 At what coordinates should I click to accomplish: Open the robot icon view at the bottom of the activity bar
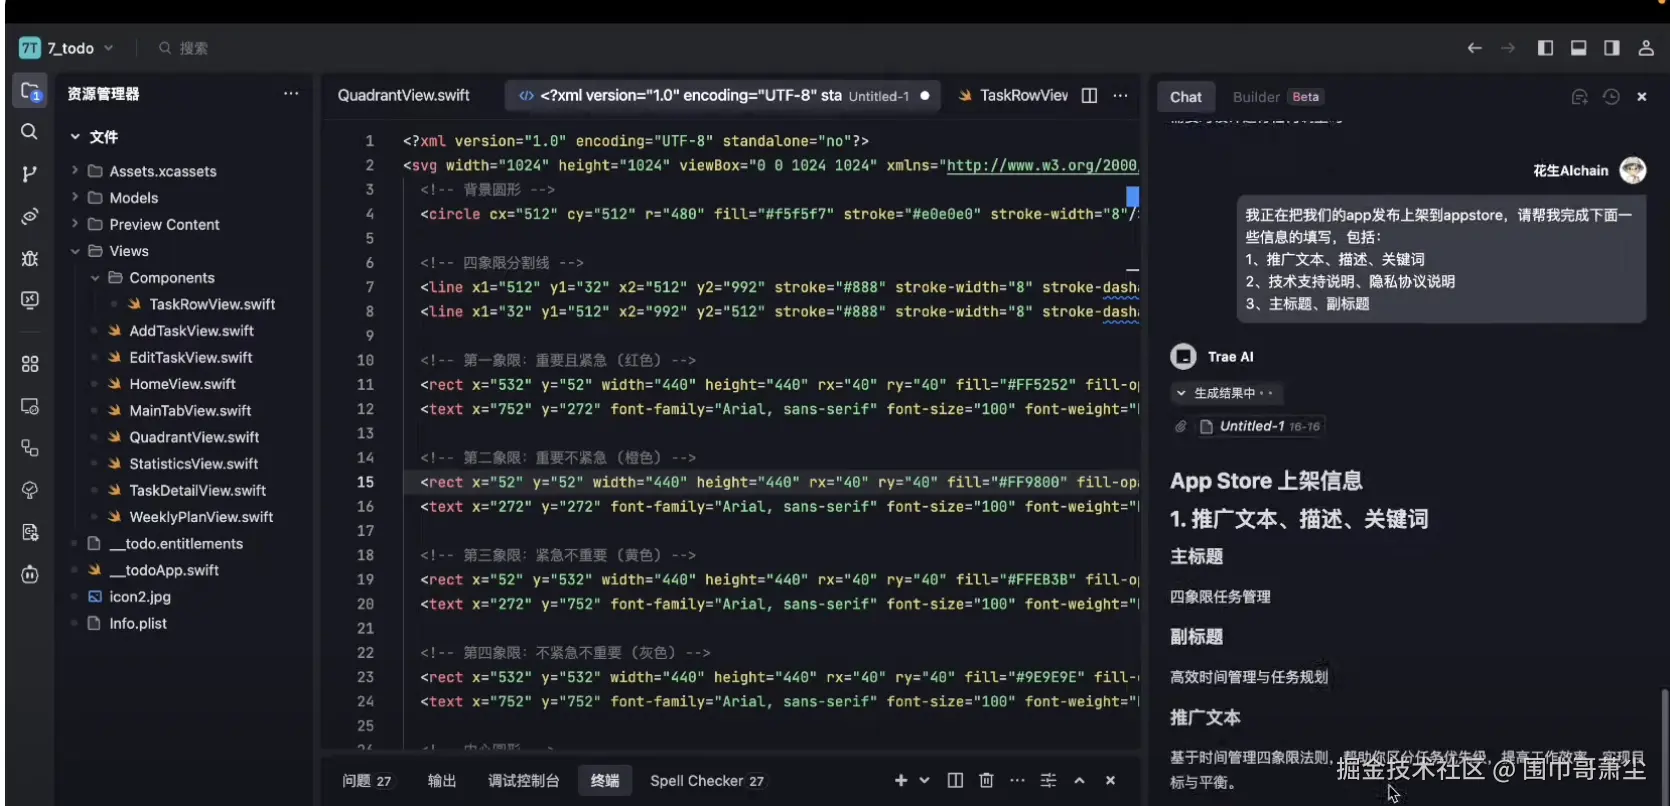point(29,574)
